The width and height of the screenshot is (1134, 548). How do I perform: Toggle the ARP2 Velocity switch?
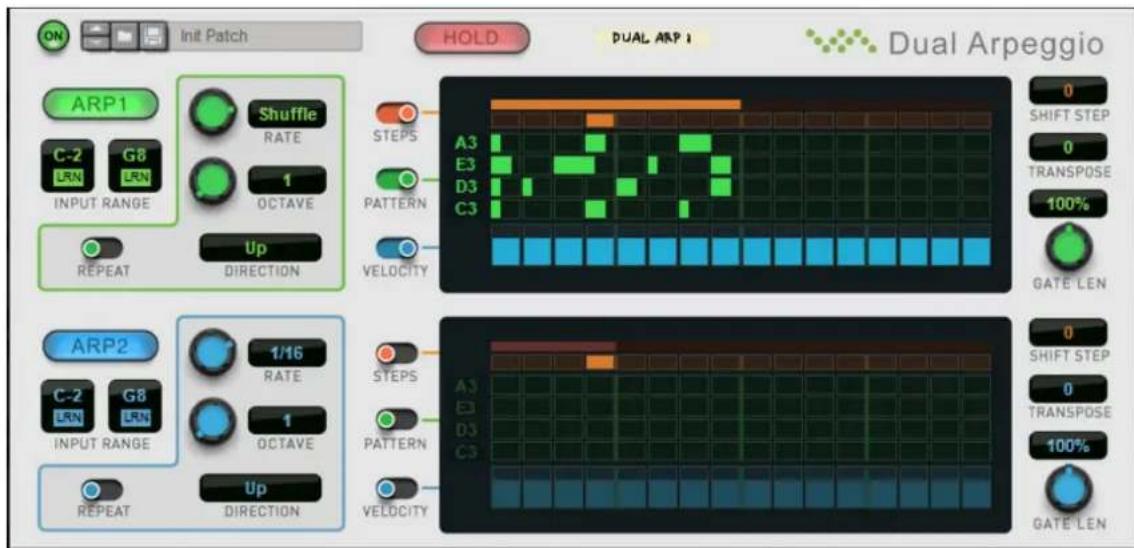397,489
